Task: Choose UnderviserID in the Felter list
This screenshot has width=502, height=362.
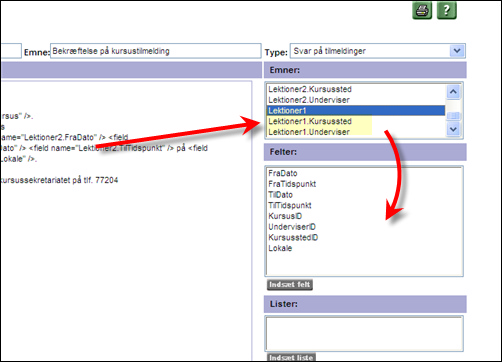Action: coord(292,227)
